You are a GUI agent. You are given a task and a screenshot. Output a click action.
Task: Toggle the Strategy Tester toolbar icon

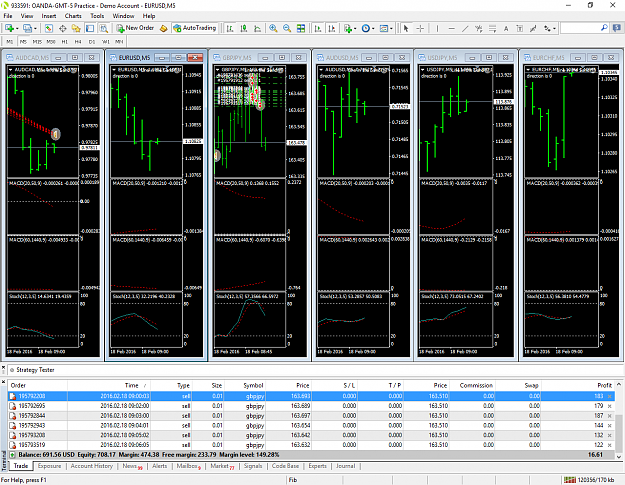104,28
